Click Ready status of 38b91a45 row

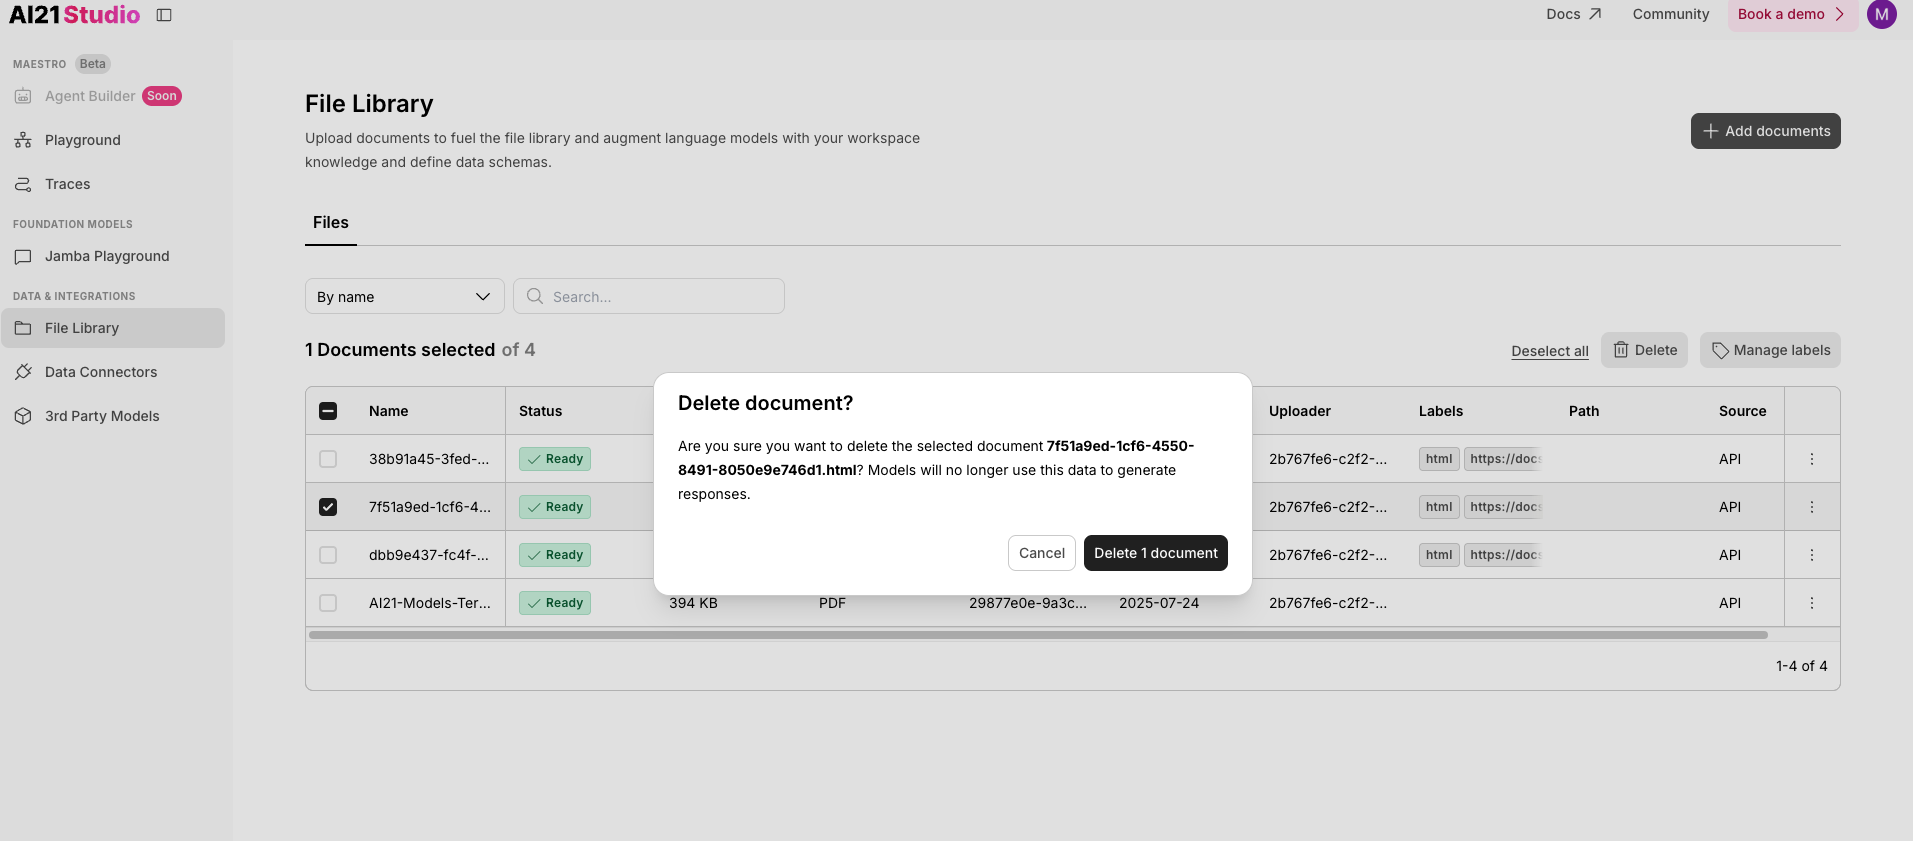point(555,459)
